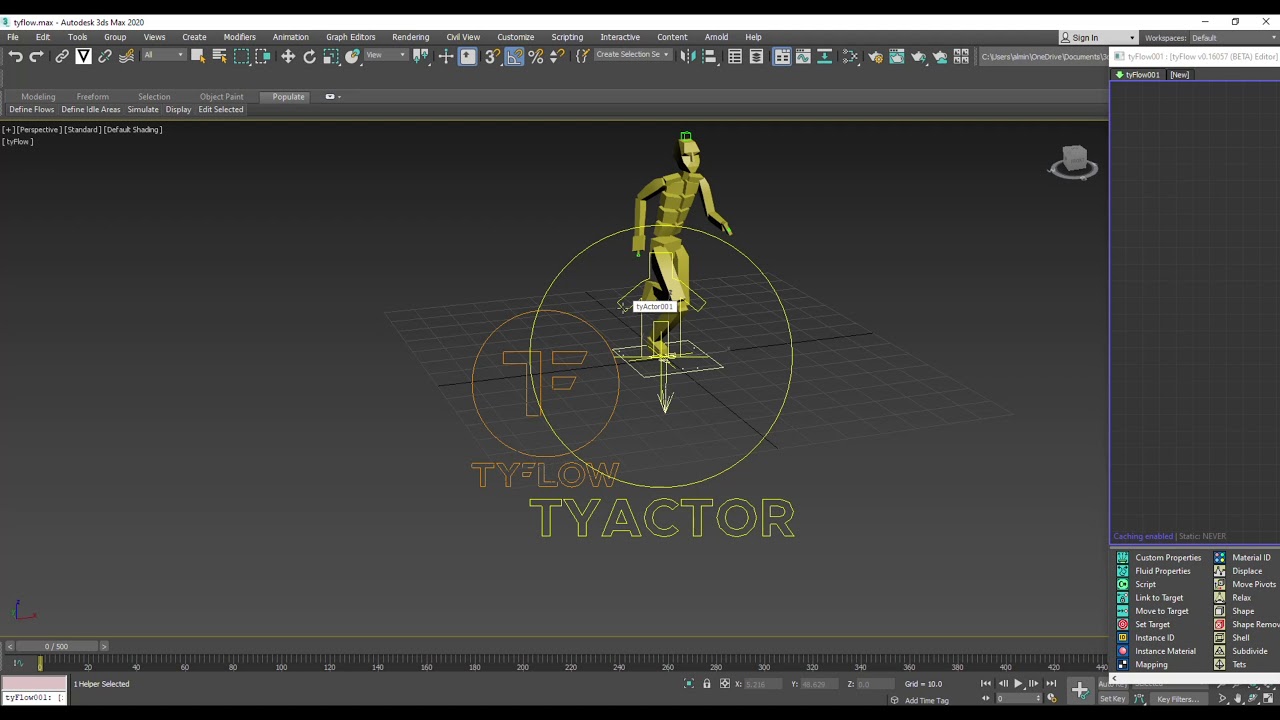Toggle the 3D Snaps button

pos(492,57)
